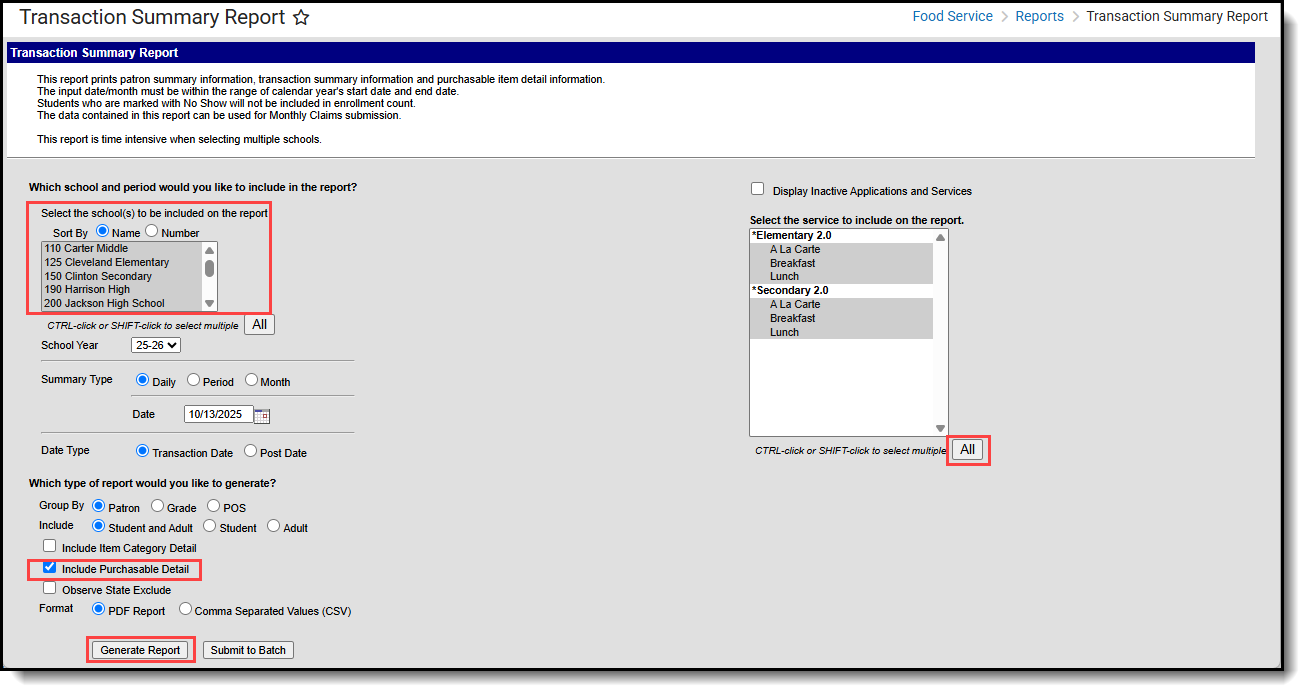
Task: Open the School Year dropdown
Action: (155, 345)
